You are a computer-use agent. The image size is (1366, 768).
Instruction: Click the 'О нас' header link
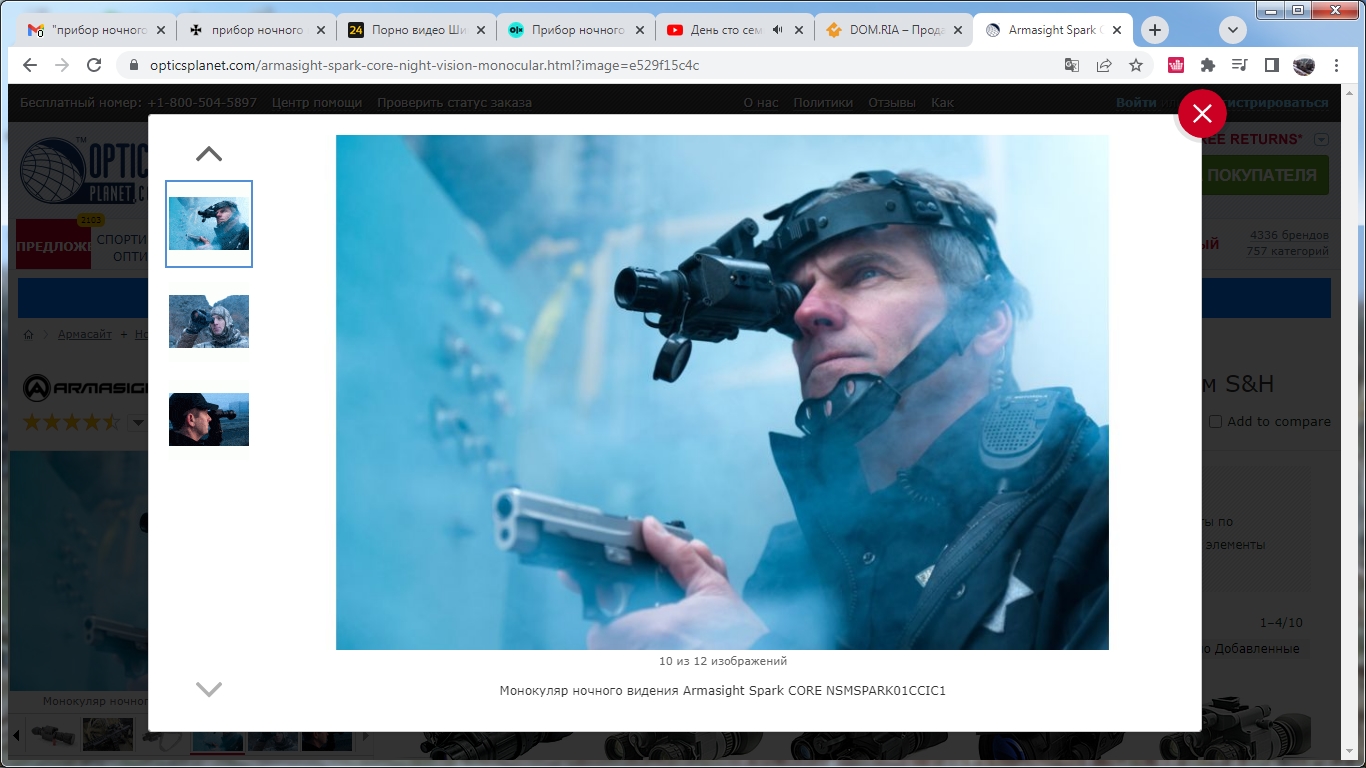tap(761, 102)
